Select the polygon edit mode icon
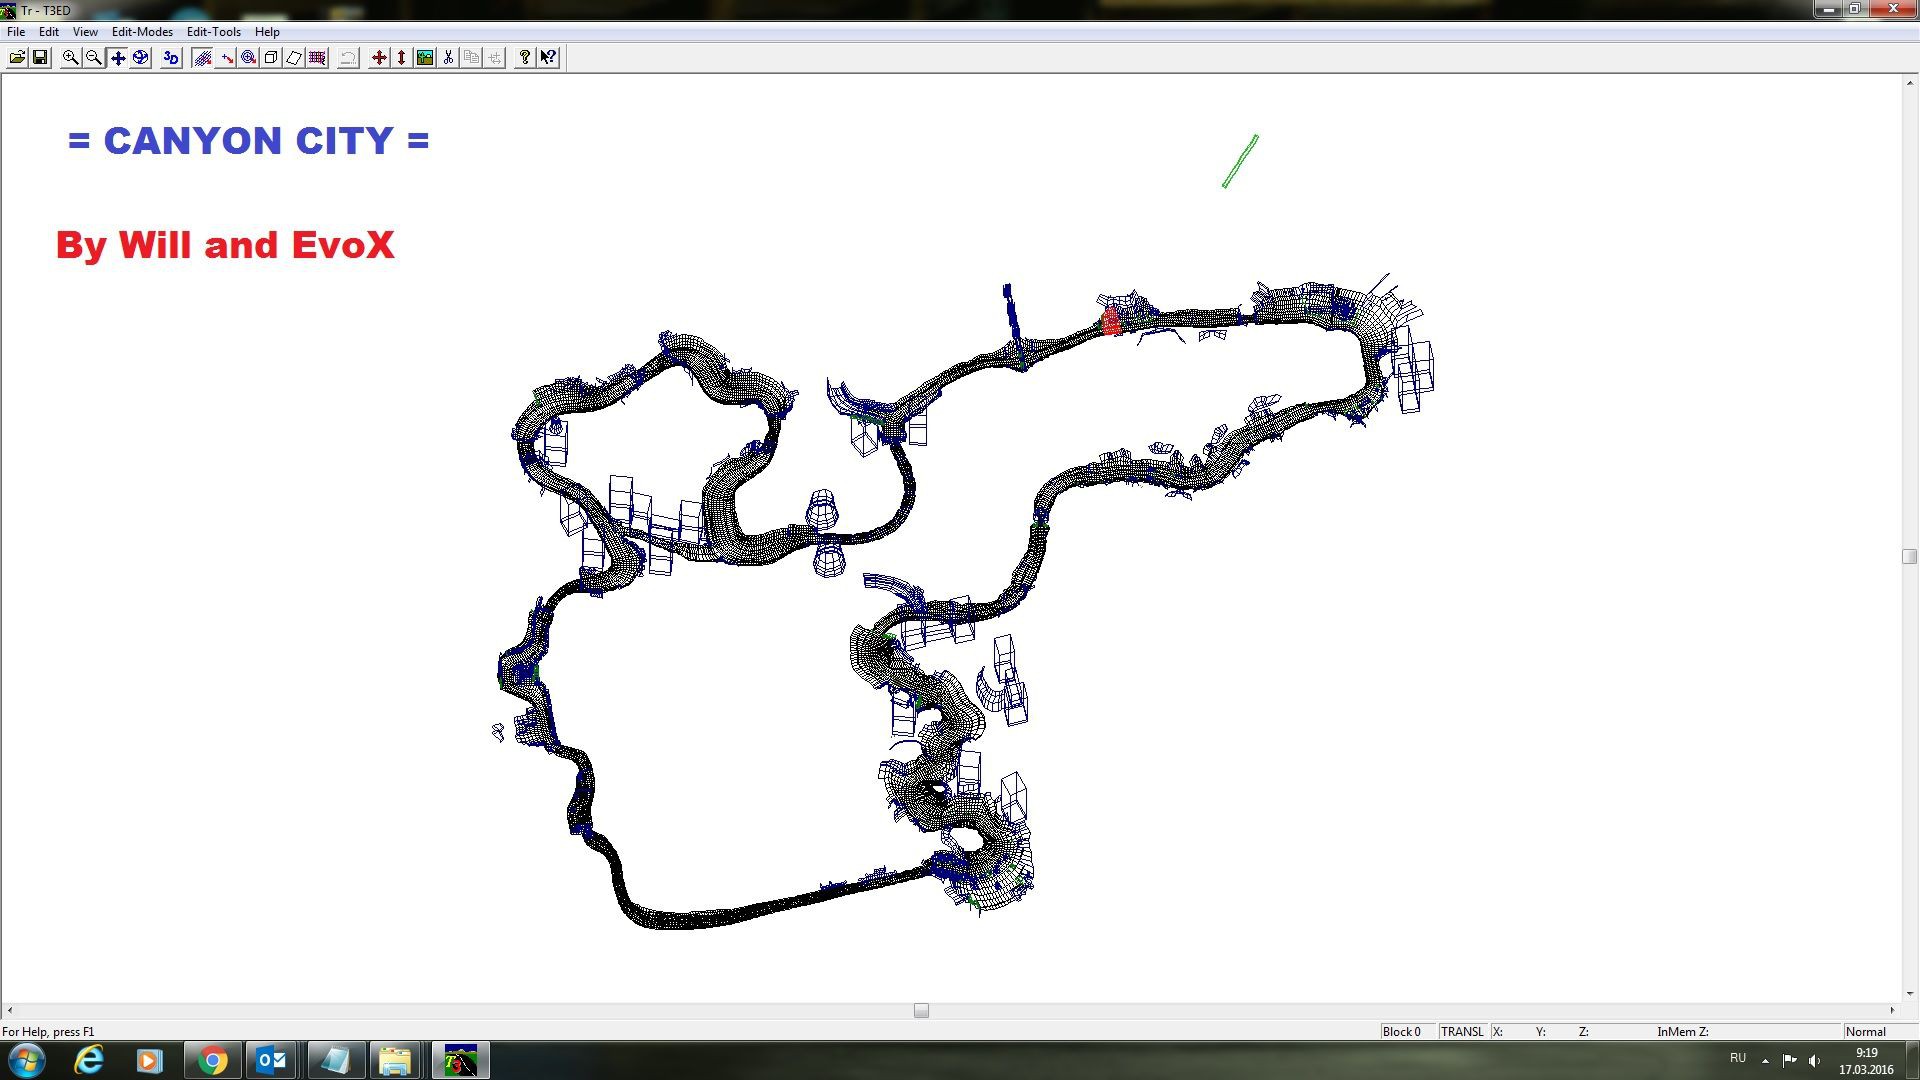Image resolution: width=1920 pixels, height=1080 pixels. 294,58
